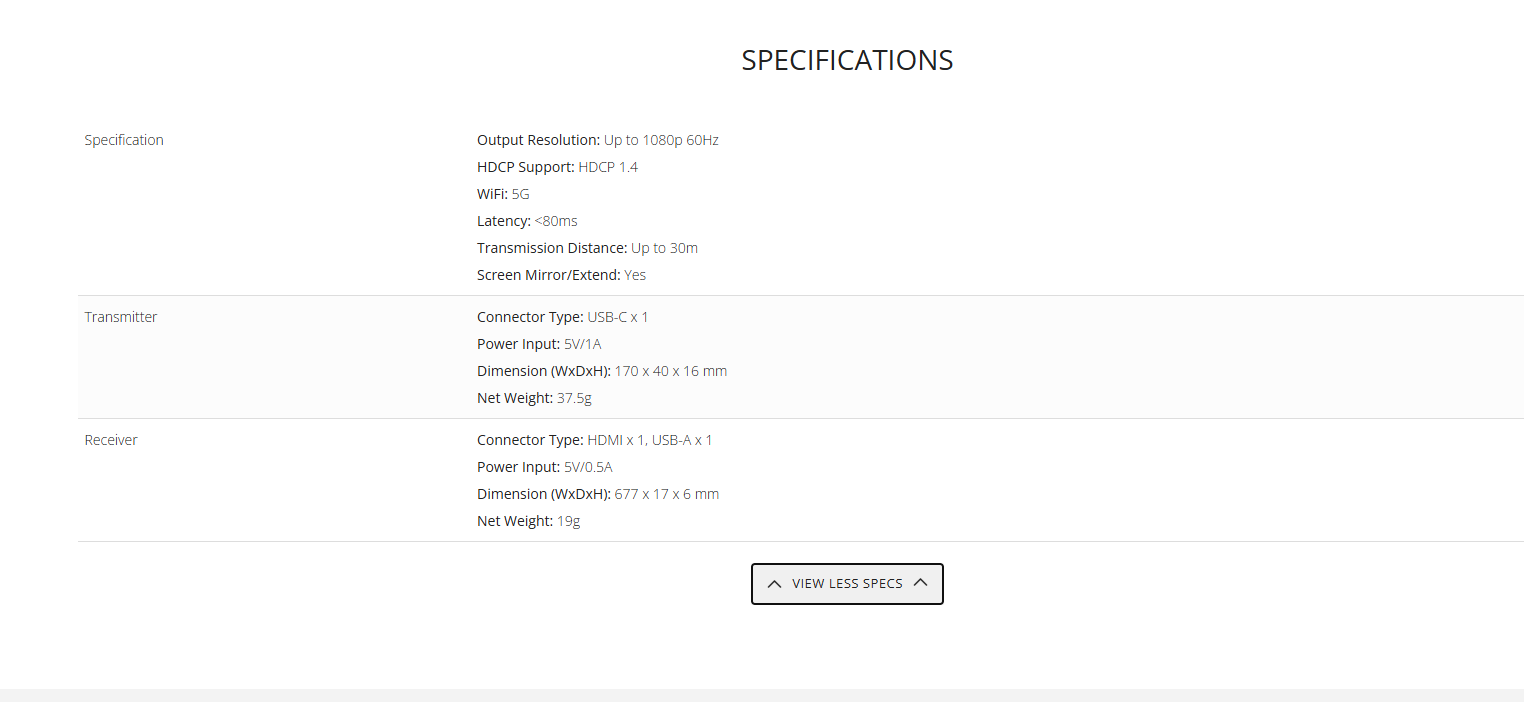Click the Latency <80ms line
This screenshot has width=1524, height=702.
(527, 221)
